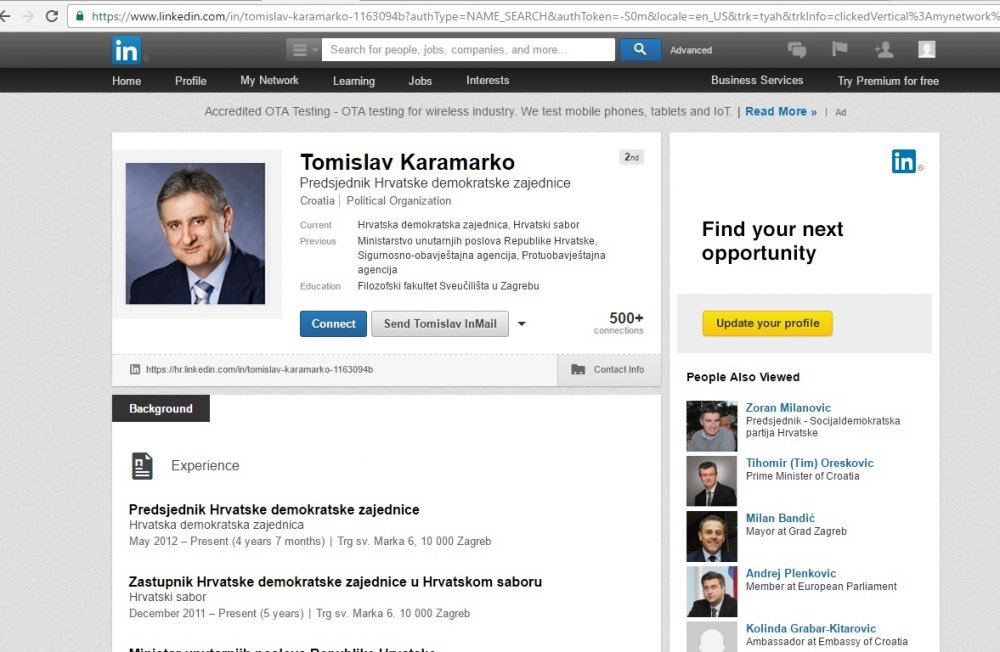Screen dimensions: 1000x652
Task: Open the My Network menu
Action: pyautogui.click(x=269, y=80)
